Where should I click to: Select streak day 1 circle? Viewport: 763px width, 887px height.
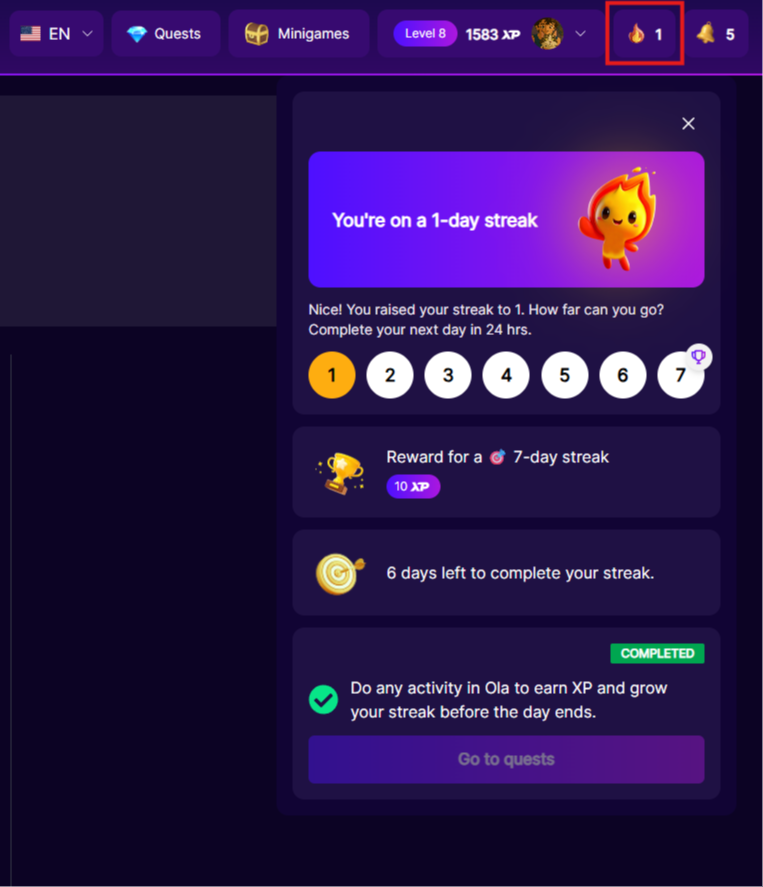pyautogui.click(x=332, y=375)
